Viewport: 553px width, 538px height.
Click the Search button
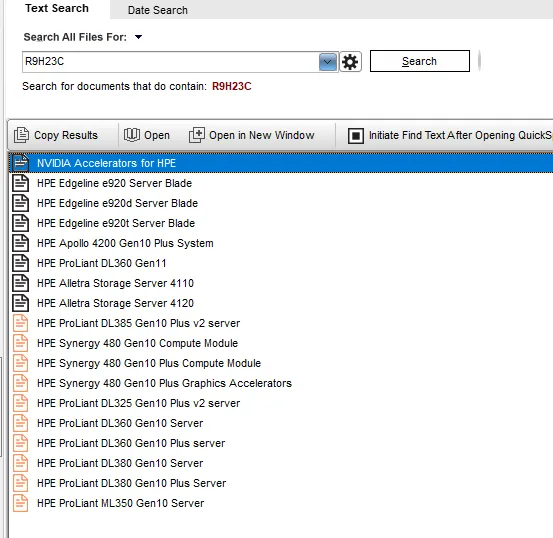[420, 61]
